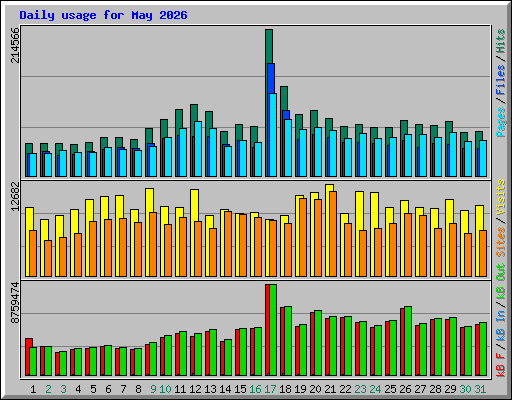Click the dark green hits bar for day 12
The width and height of the screenshot is (512, 400).
[x=194, y=113]
